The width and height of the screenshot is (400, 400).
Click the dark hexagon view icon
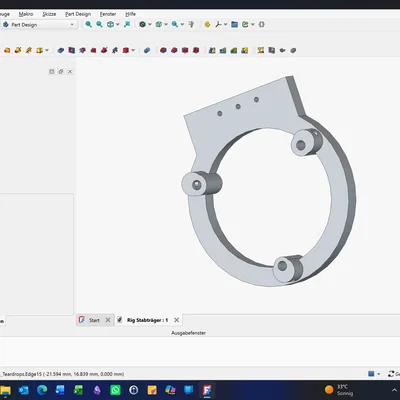point(142,24)
